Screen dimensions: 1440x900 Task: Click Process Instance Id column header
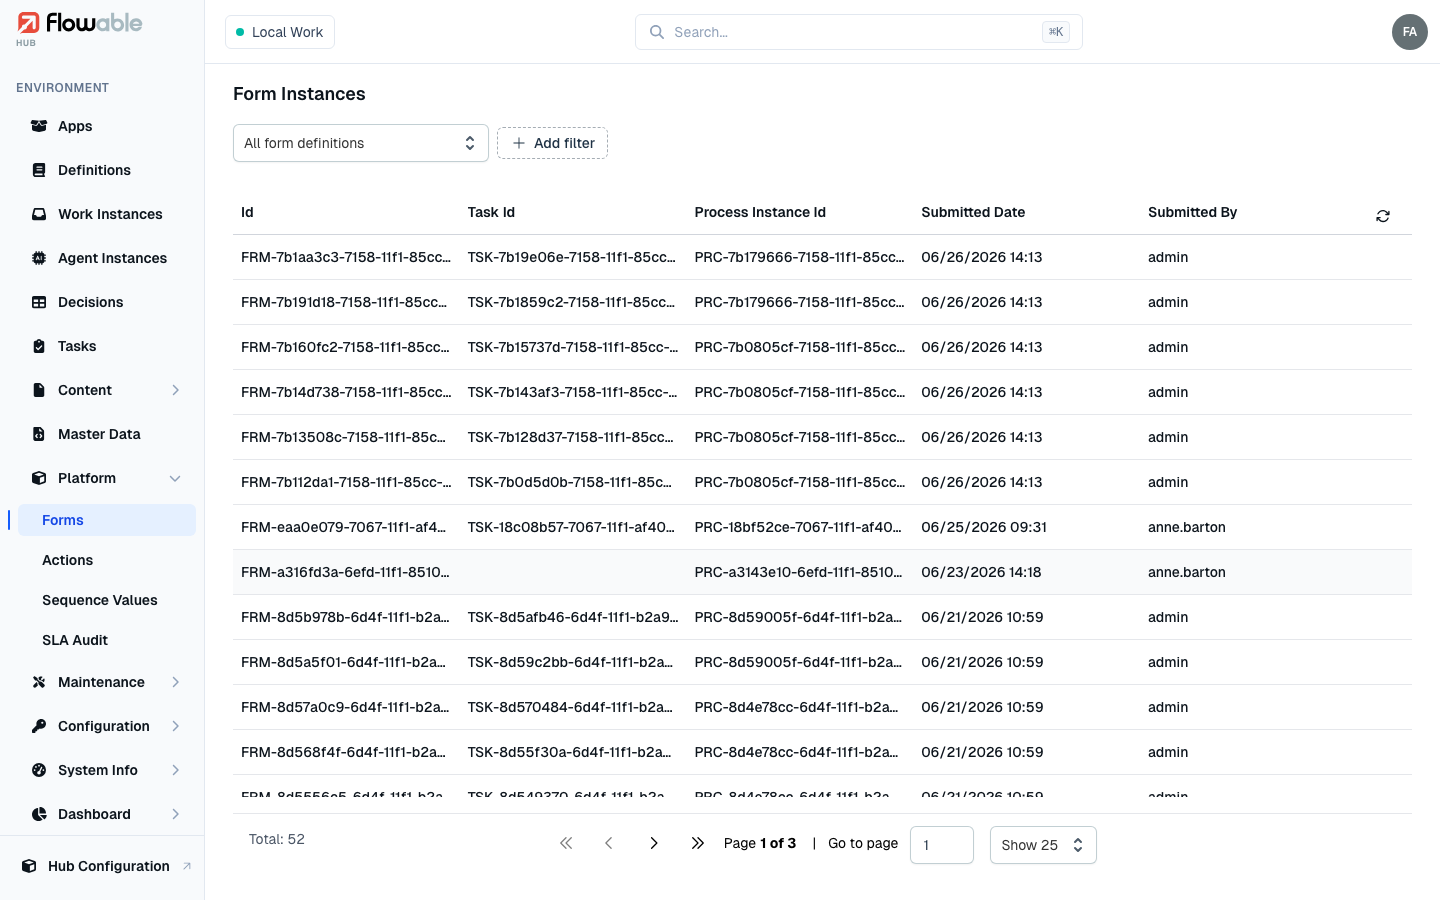tap(760, 212)
